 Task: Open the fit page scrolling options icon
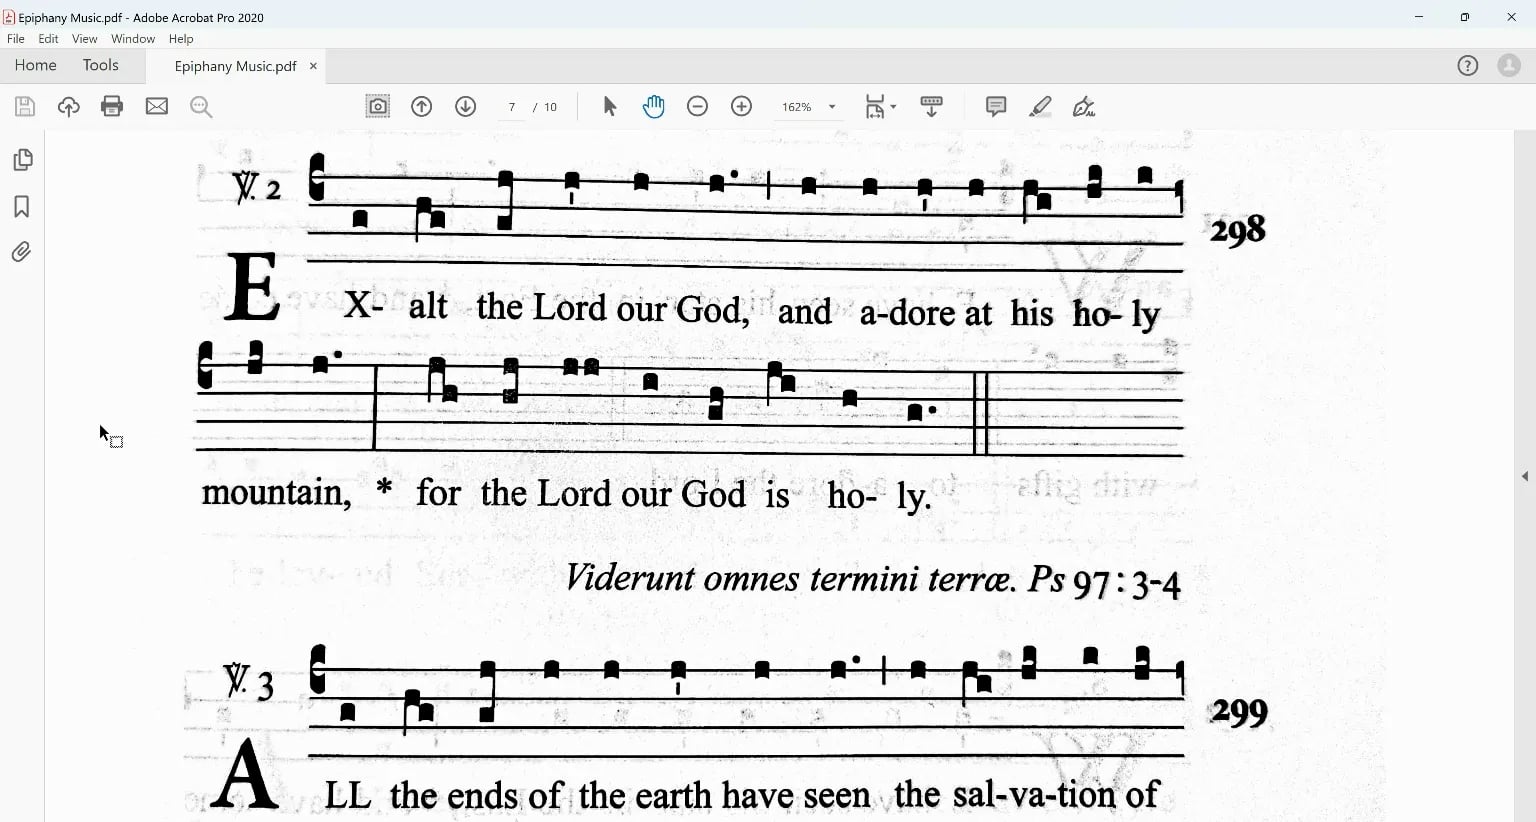click(x=880, y=107)
